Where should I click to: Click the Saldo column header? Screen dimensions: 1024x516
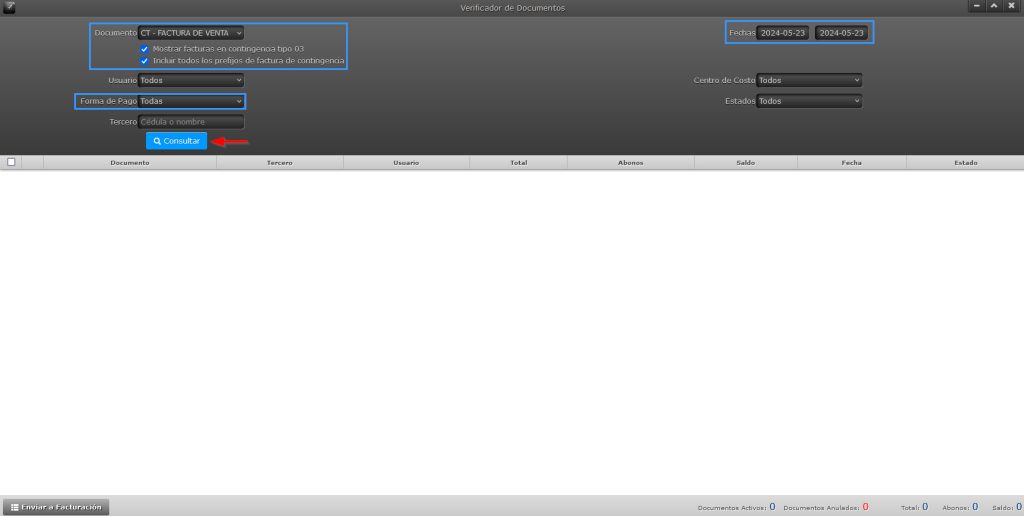[x=745, y=162]
